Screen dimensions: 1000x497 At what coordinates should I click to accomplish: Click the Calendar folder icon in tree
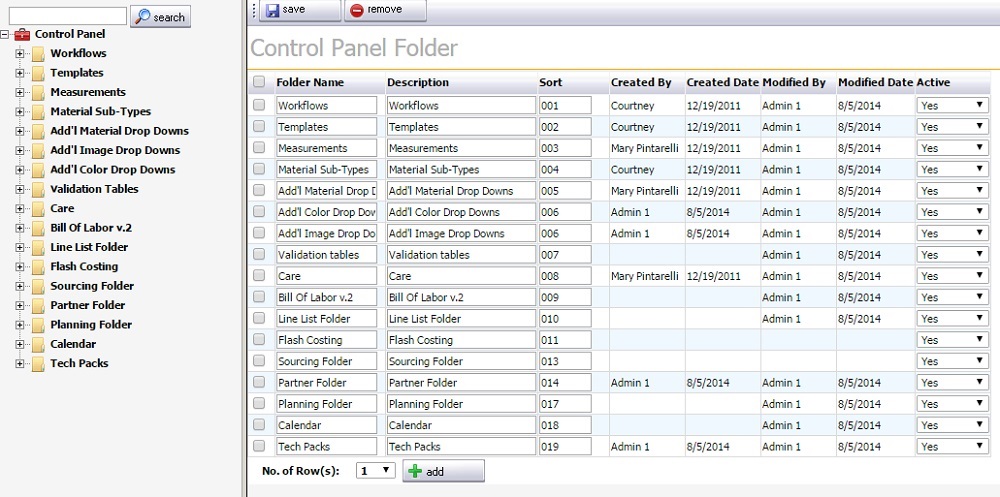point(38,344)
